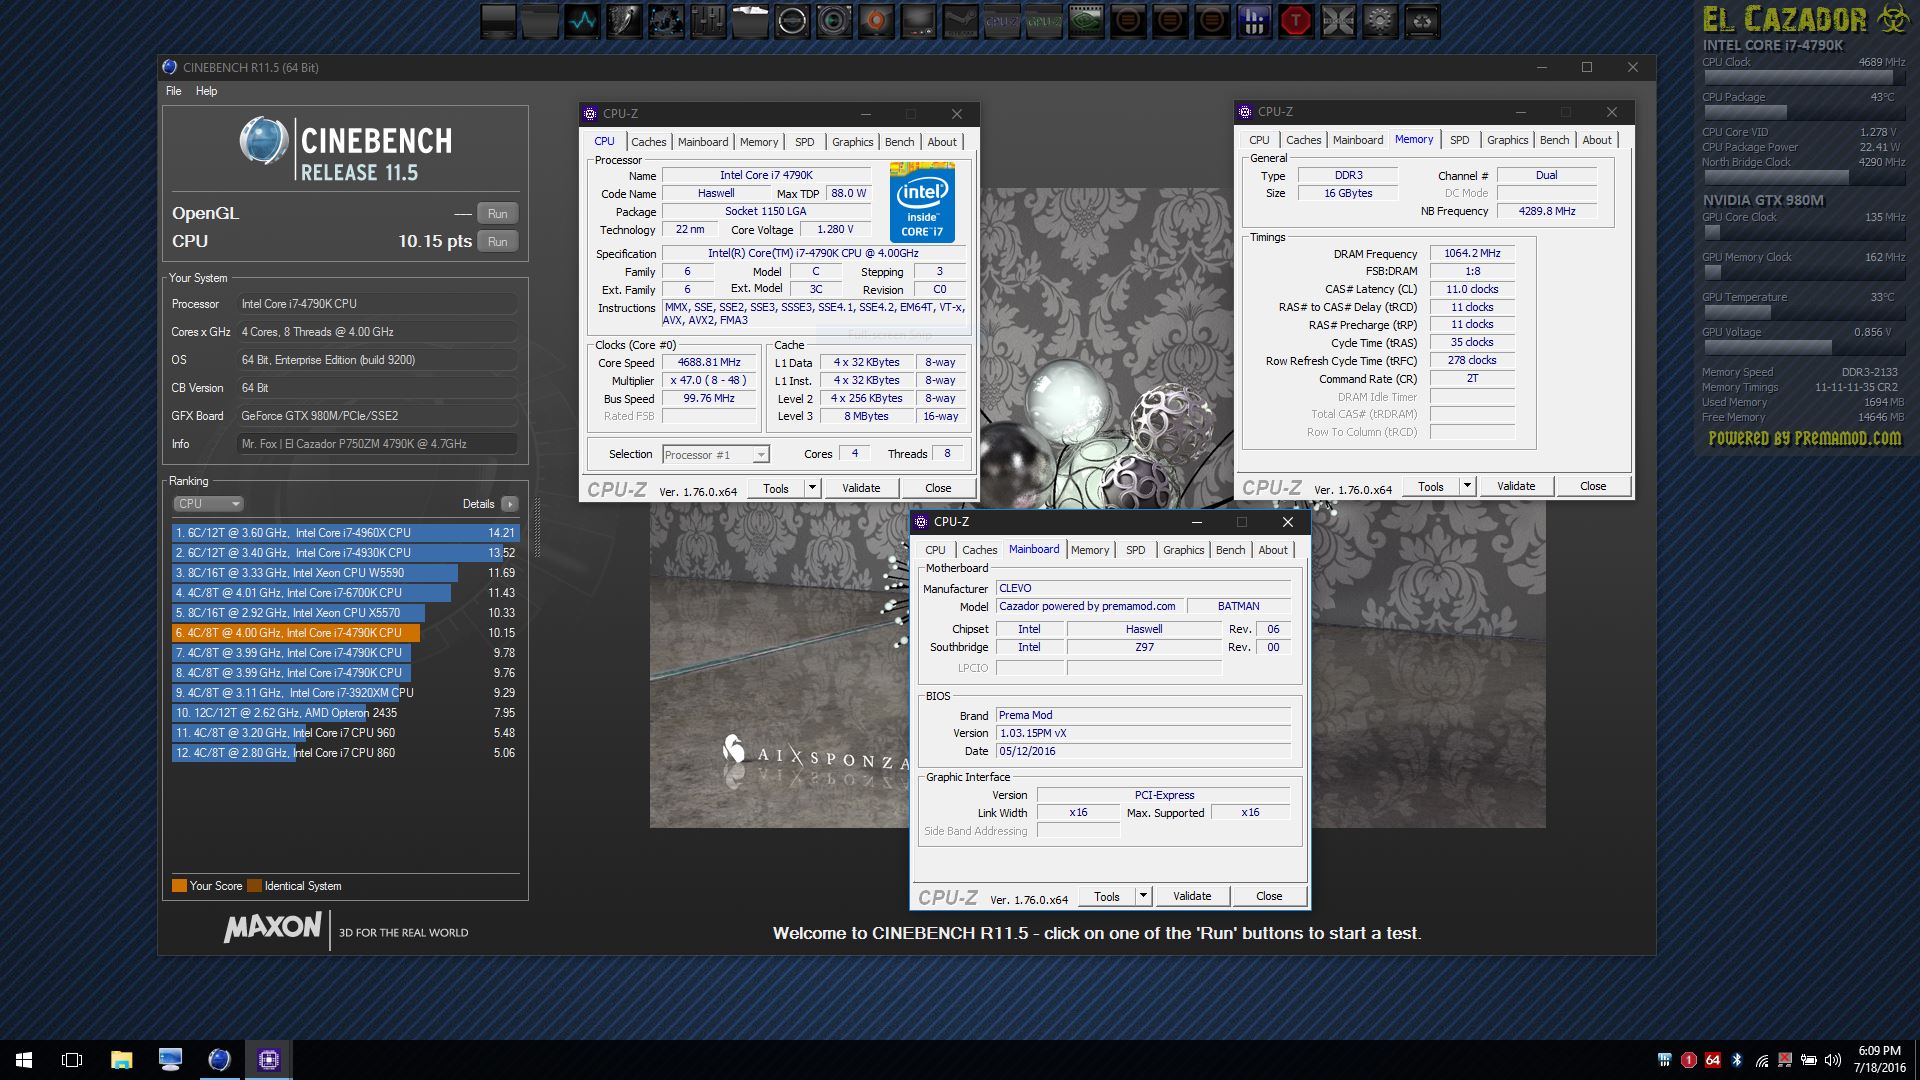Select ranking row i7-3920XM CPU

(x=345, y=693)
